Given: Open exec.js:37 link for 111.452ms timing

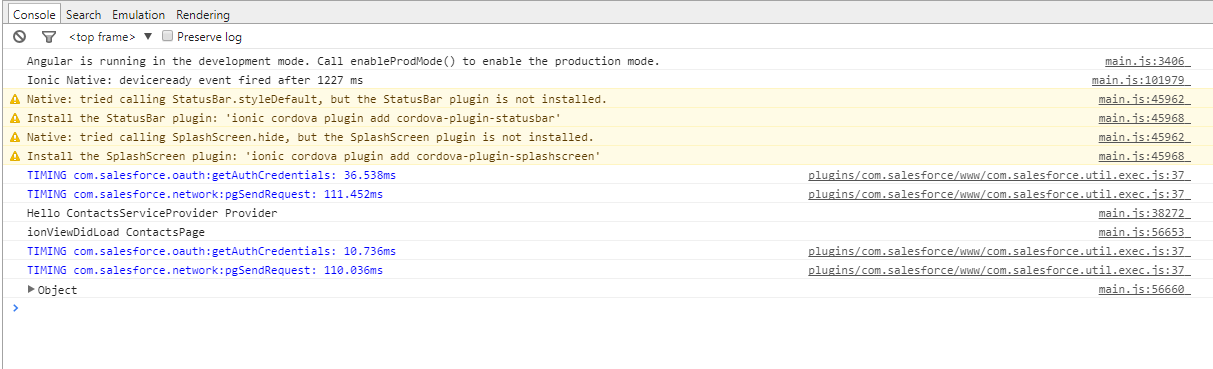Looking at the screenshot, I should (x=999, y=194).
